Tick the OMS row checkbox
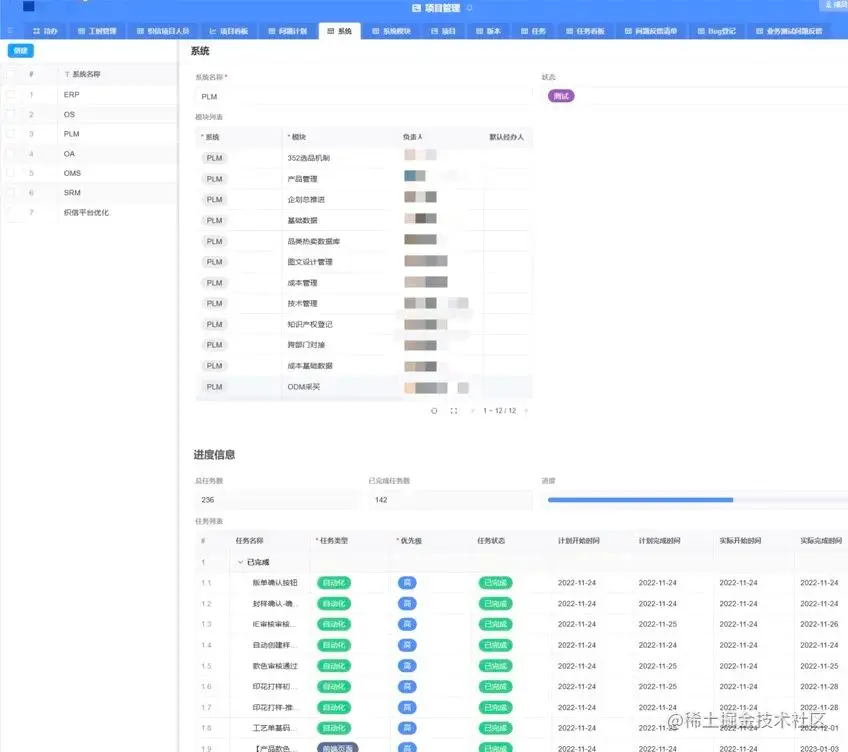Image resolution: width=848 pixels, height=752 pixels. click(x=10, y=173)
